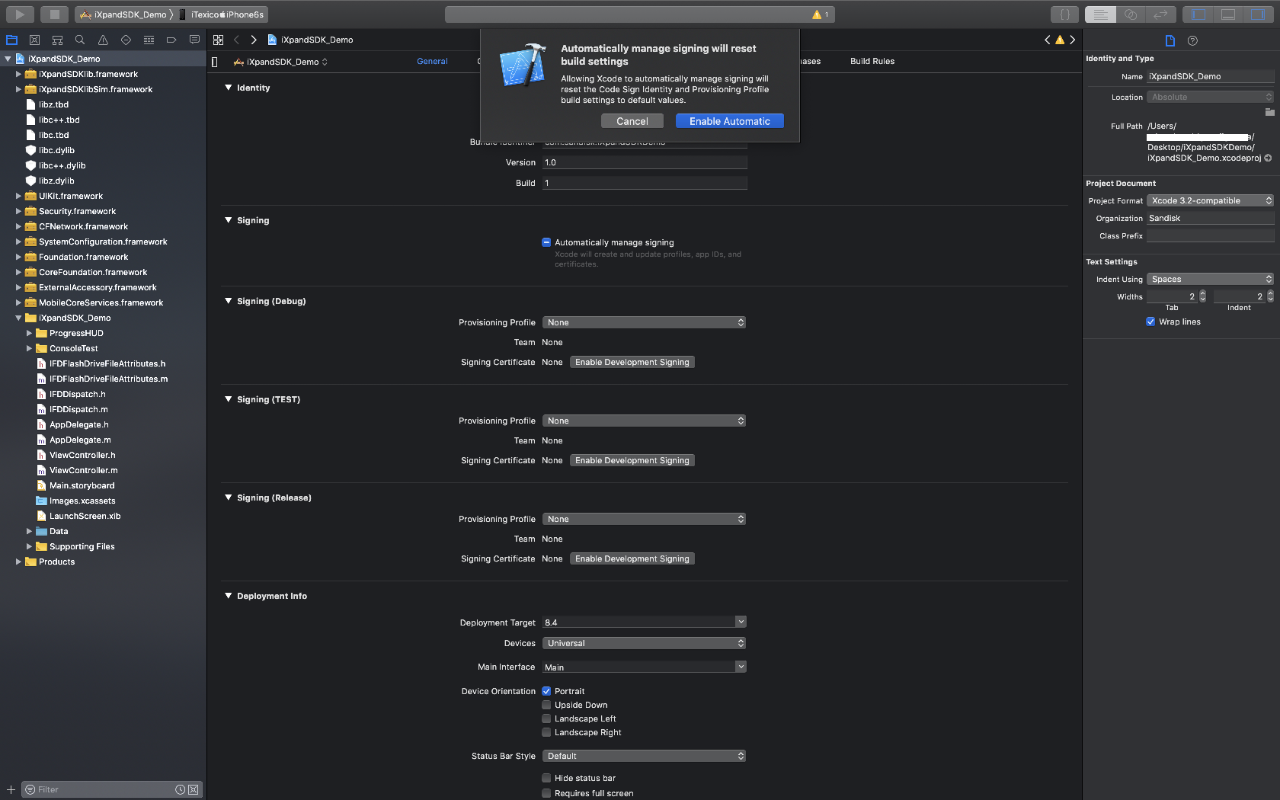Enable Upside Down orientation
This screenshot has width=1280, height=800.
point(547,705)
